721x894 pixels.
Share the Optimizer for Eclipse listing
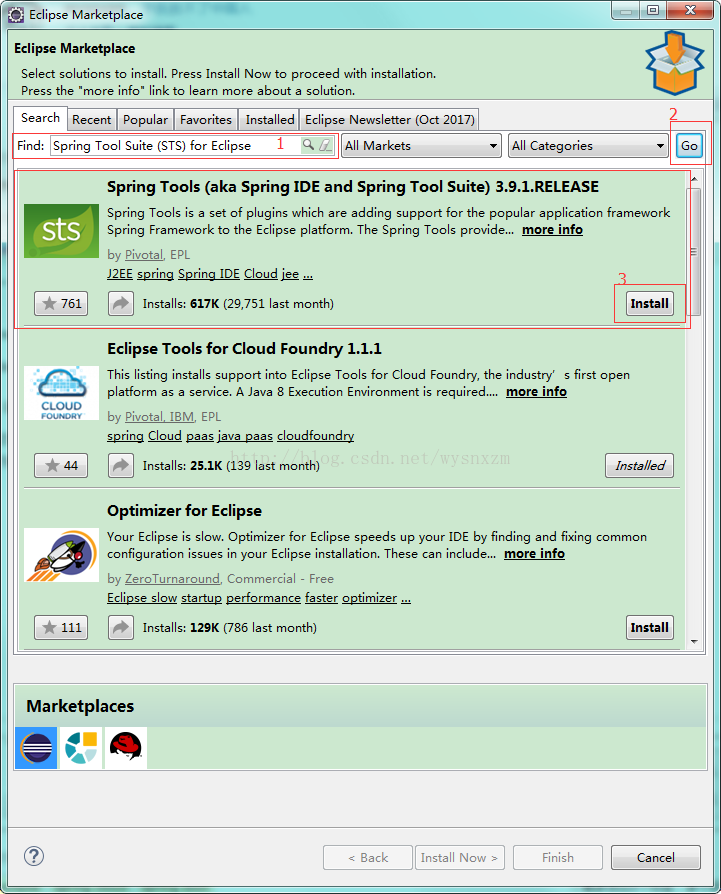point(121,627)
